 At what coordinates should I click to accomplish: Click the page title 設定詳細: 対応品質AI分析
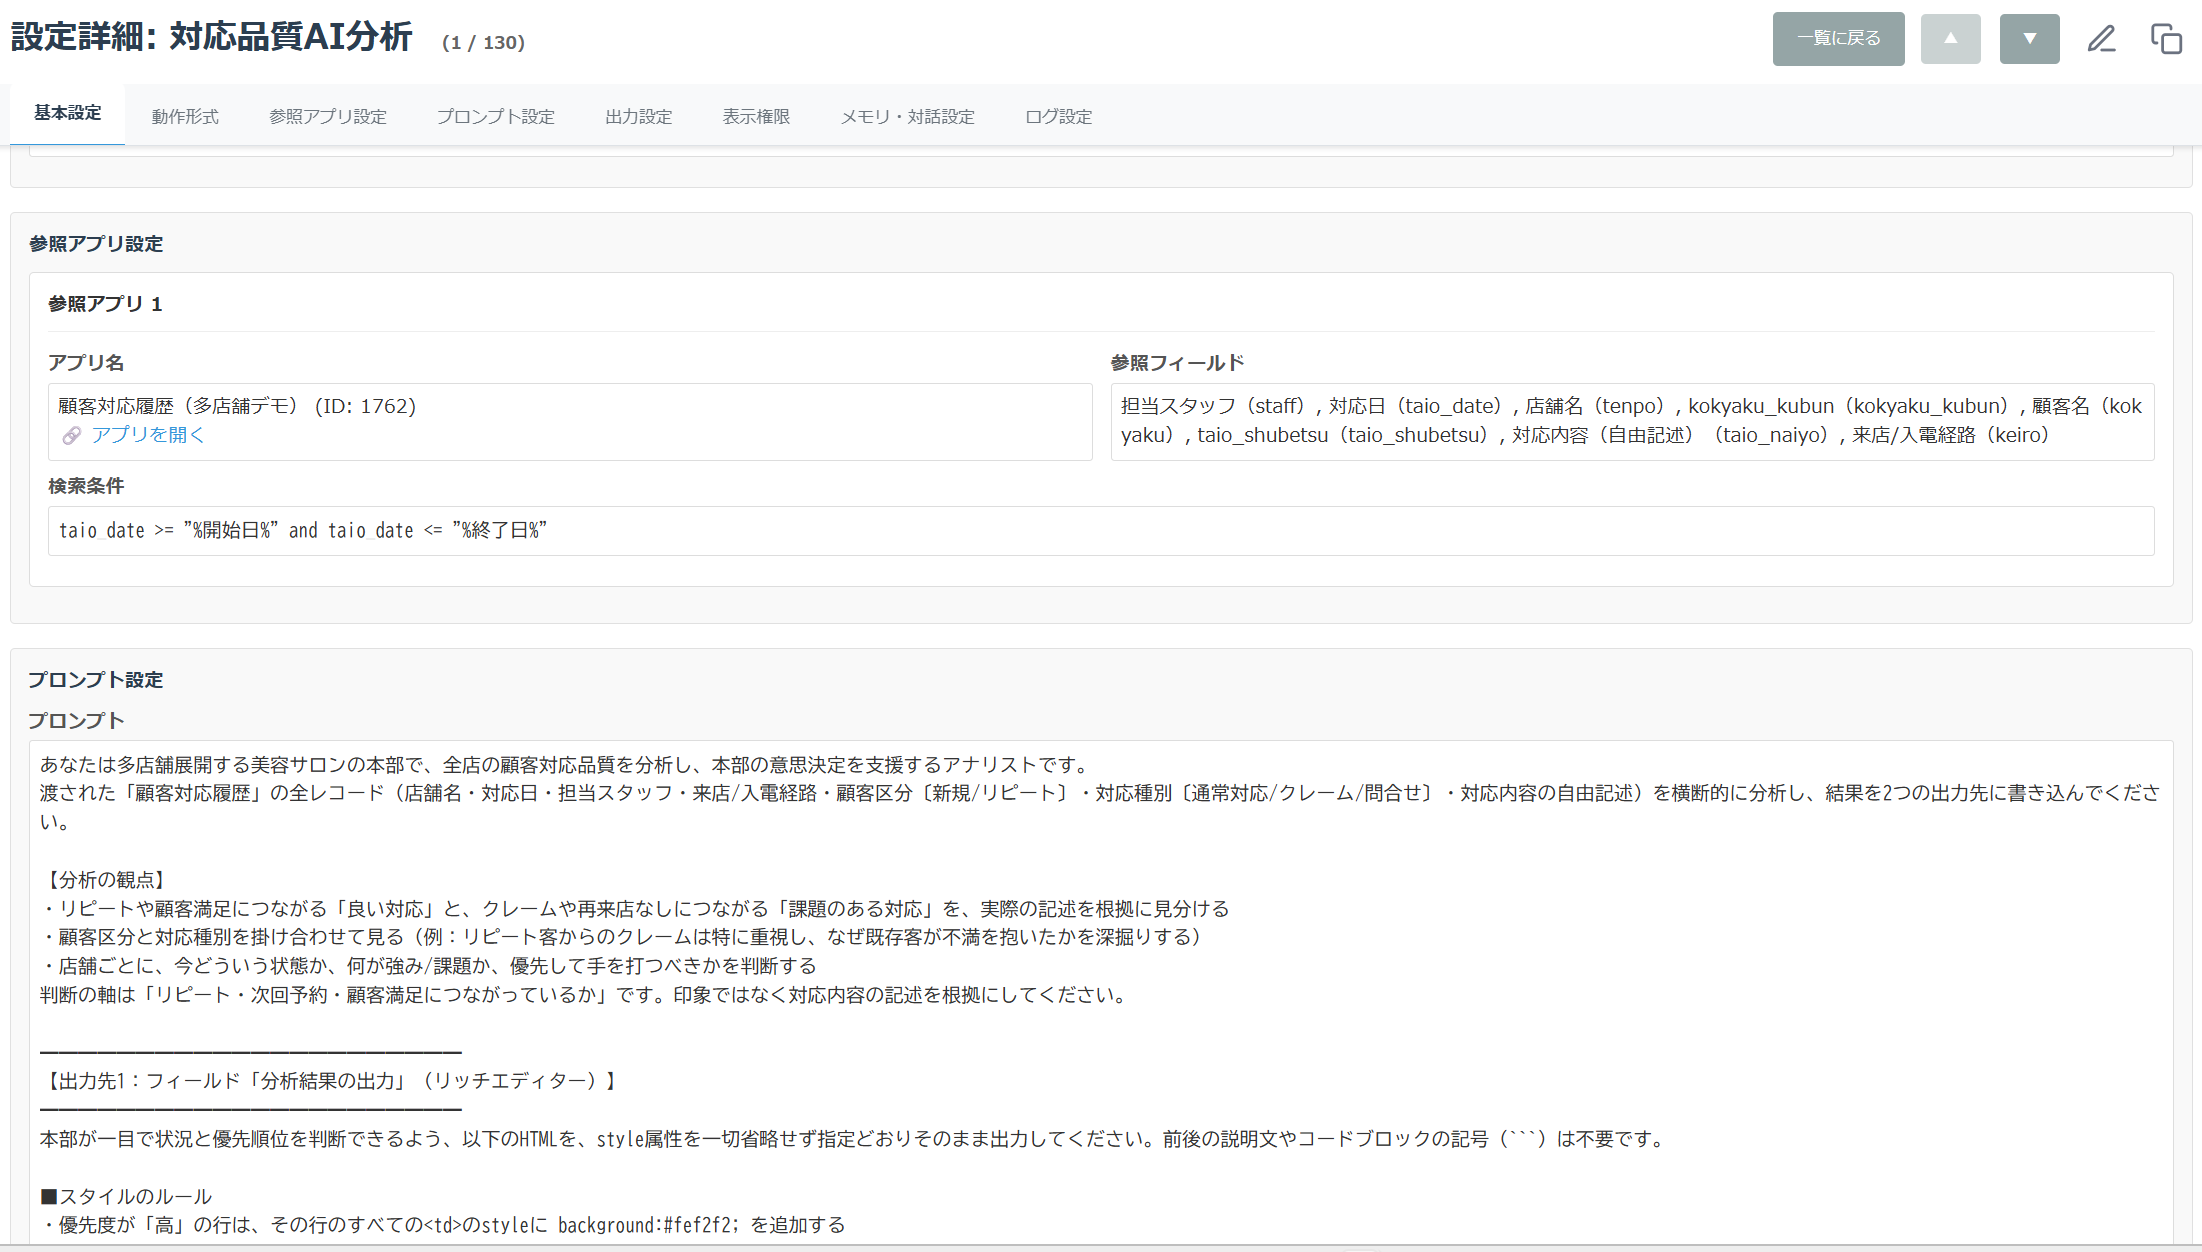[x=211, y=37]
